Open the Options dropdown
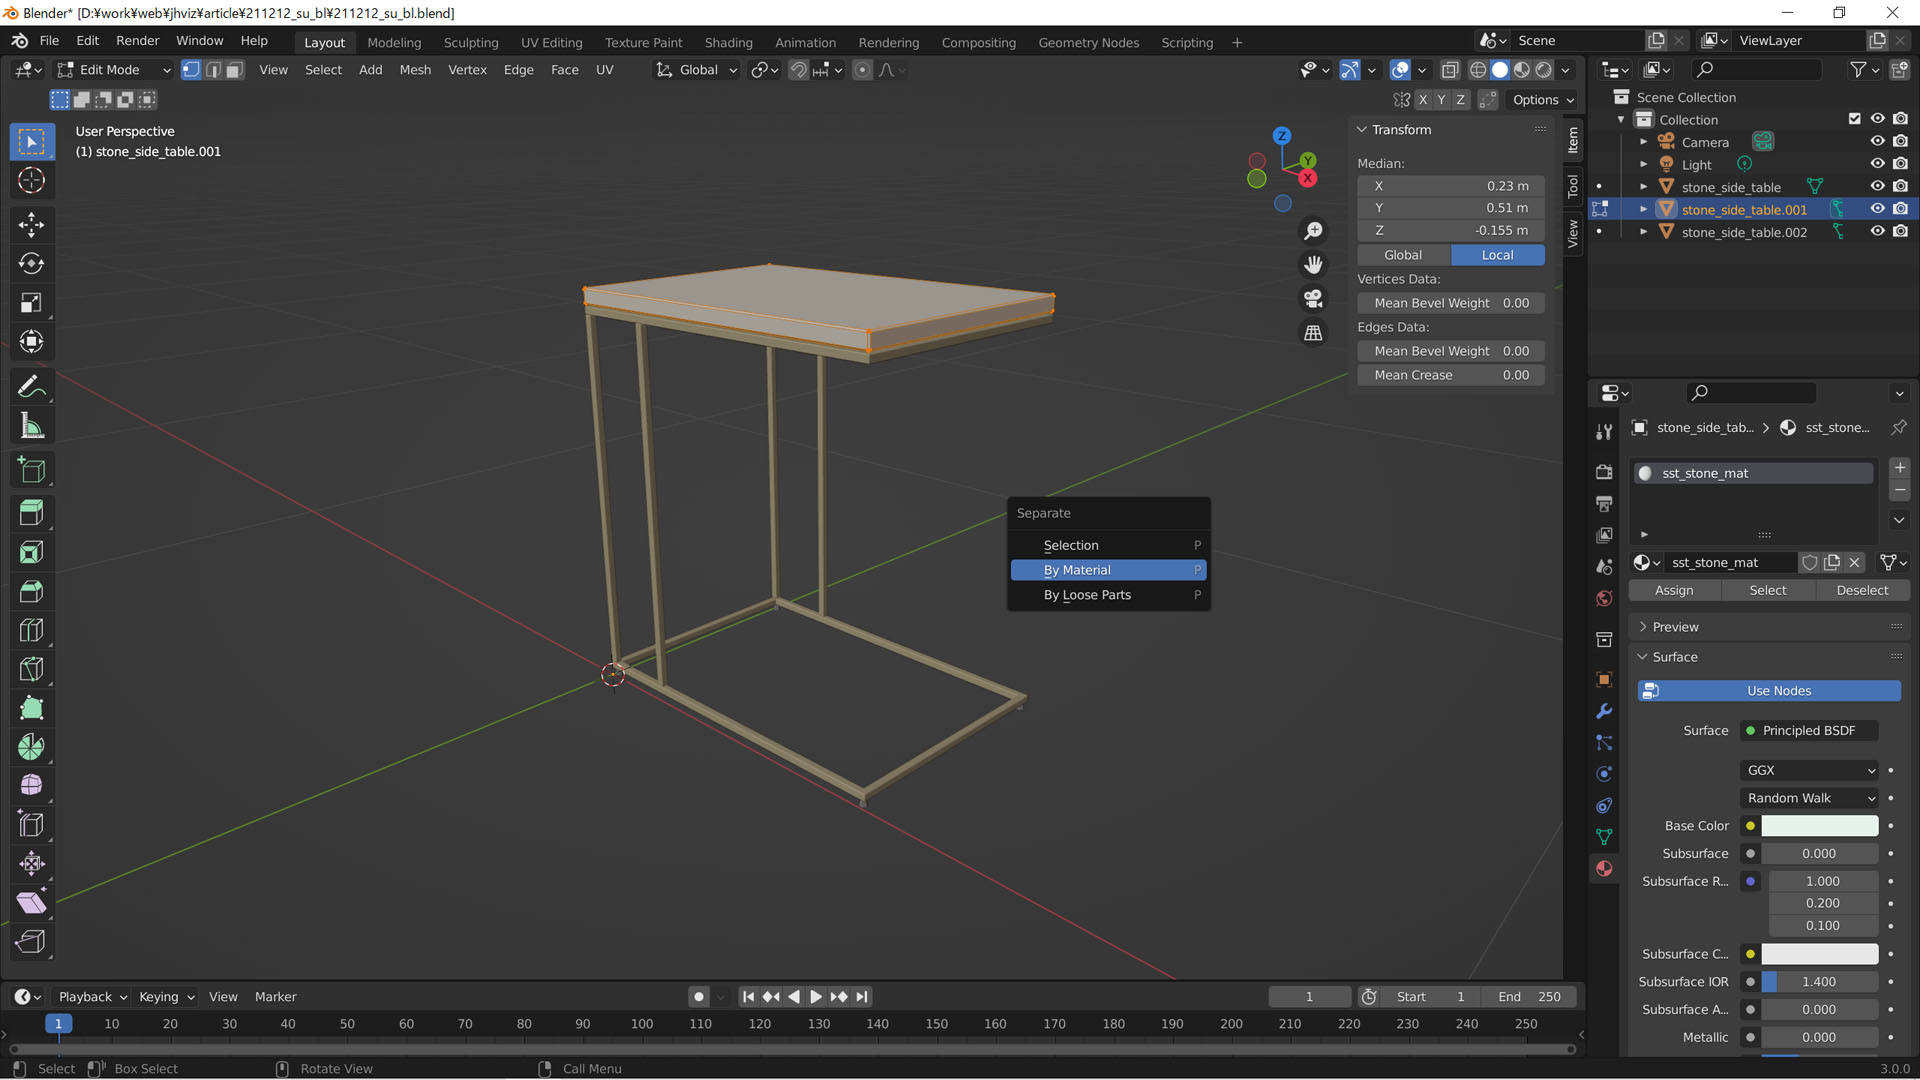 coord(1543,100)
